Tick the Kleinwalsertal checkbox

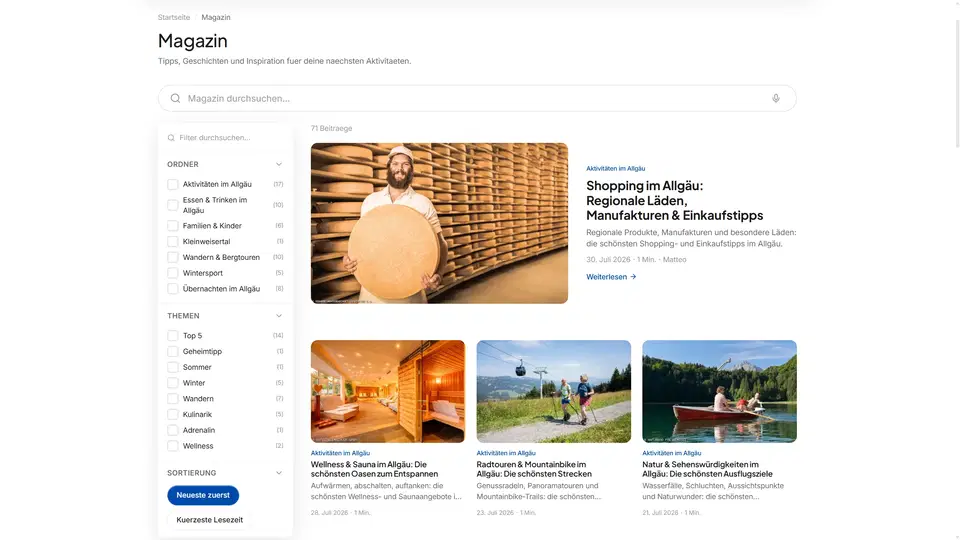pyautogui.click(x=173, y=241)
